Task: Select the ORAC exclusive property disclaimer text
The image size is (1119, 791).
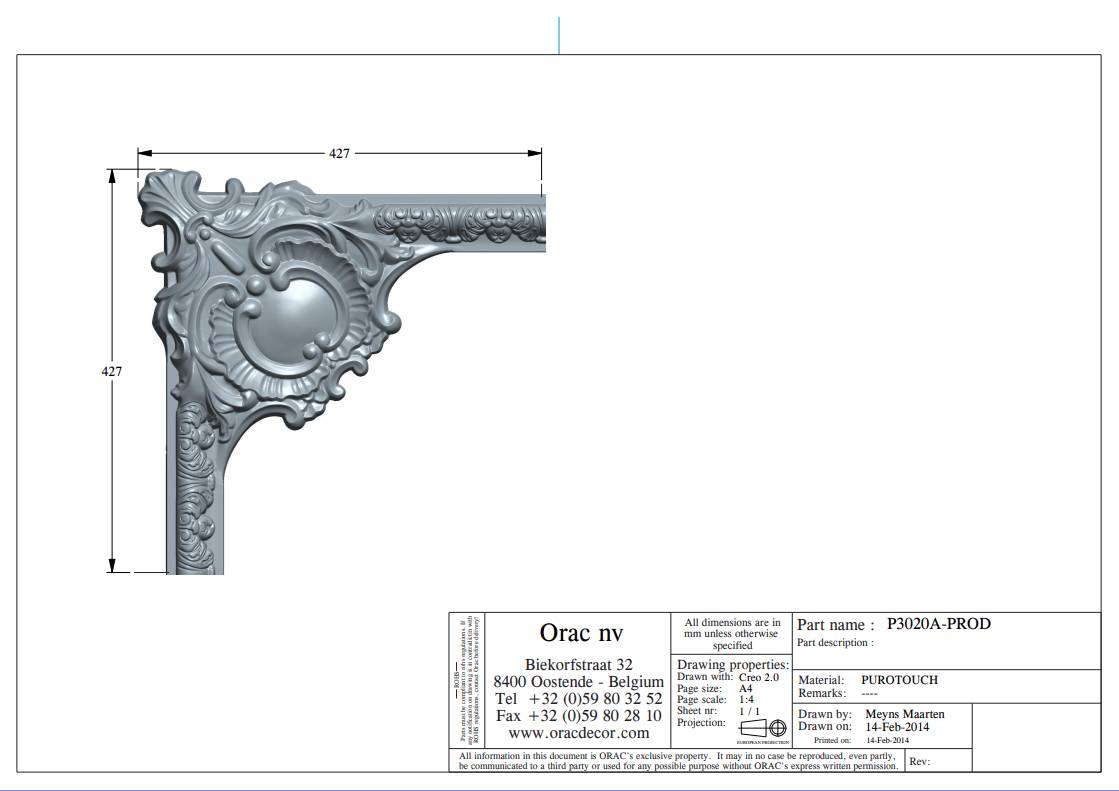Action: pos(678,761)
